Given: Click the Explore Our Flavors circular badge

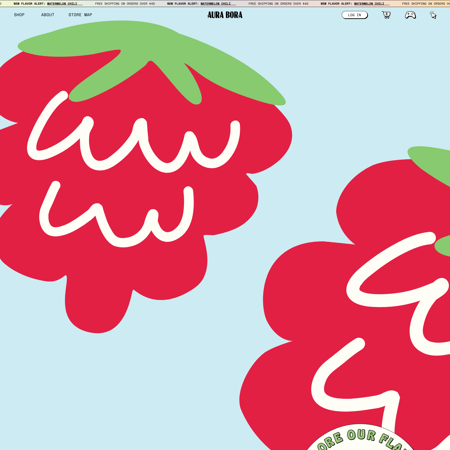Looking at the screenshot, I should coord(360,438).
